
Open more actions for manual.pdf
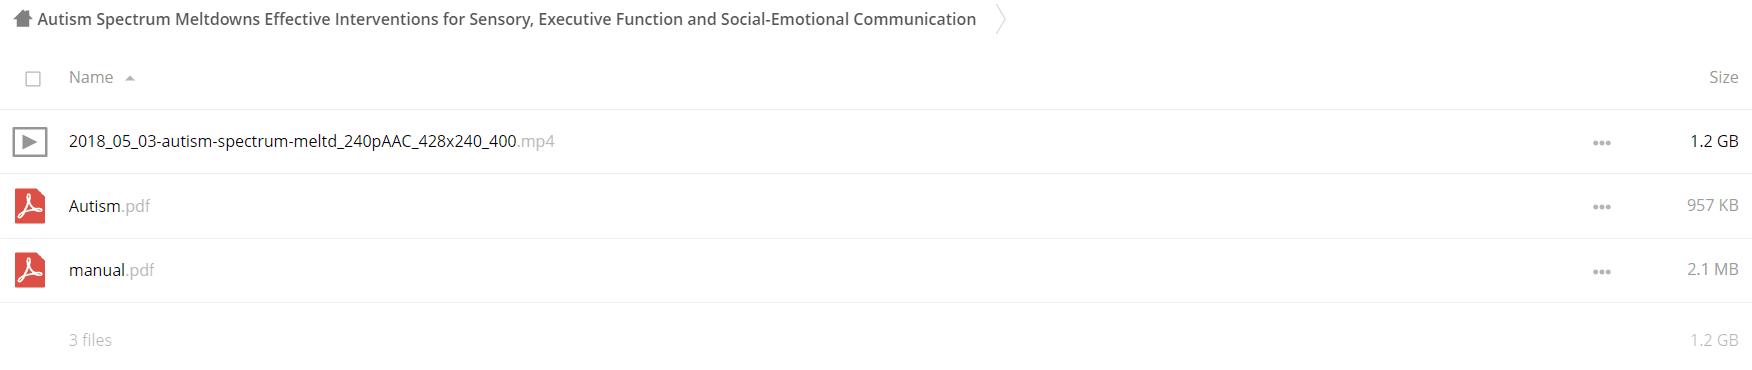pyautogui.click(x=1602, y=272)
